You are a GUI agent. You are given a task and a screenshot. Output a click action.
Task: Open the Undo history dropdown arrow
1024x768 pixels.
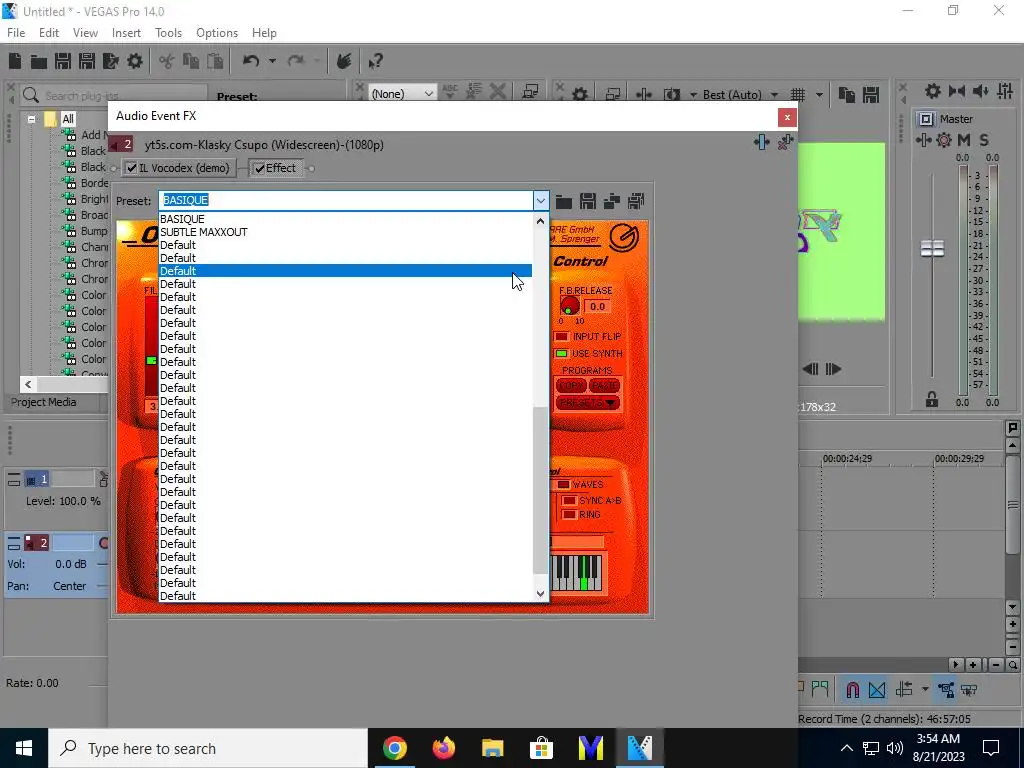(272, 61)
